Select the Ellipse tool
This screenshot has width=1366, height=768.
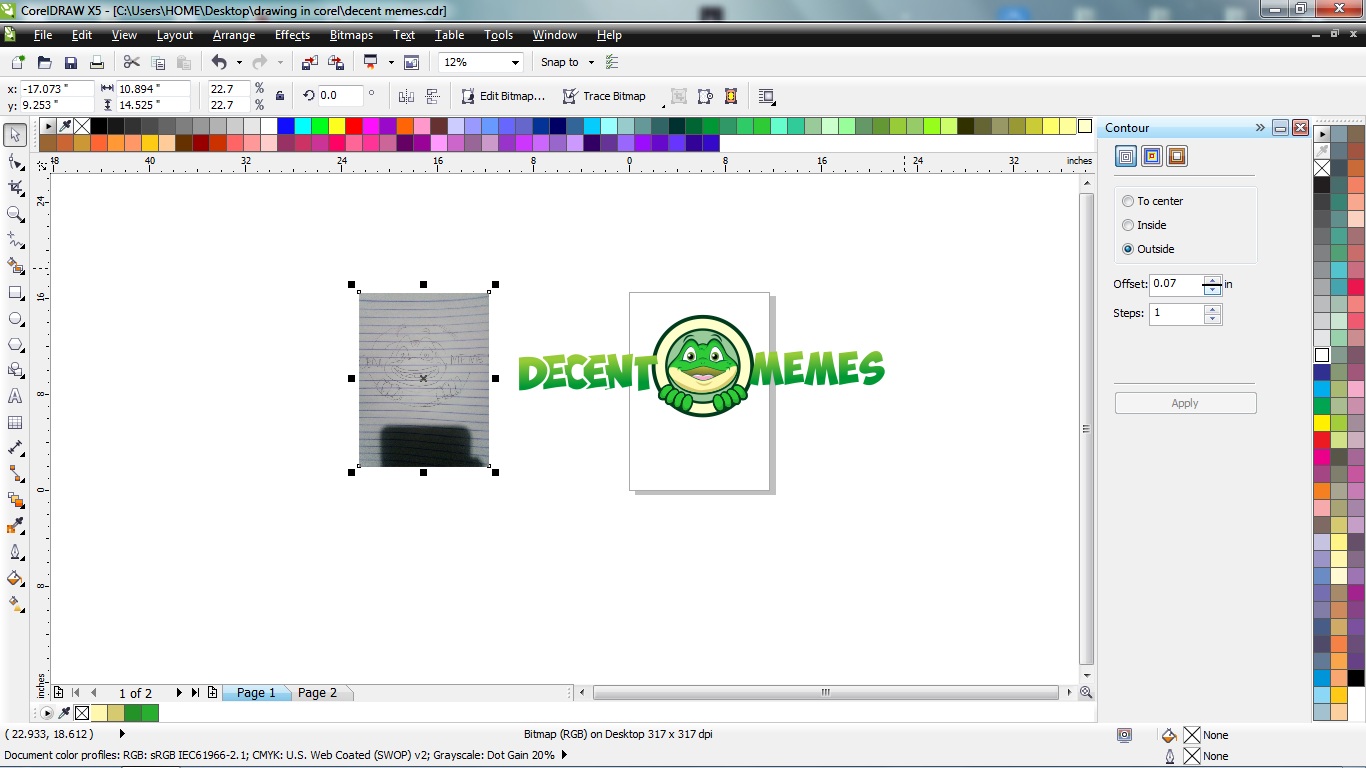[15, 319]
